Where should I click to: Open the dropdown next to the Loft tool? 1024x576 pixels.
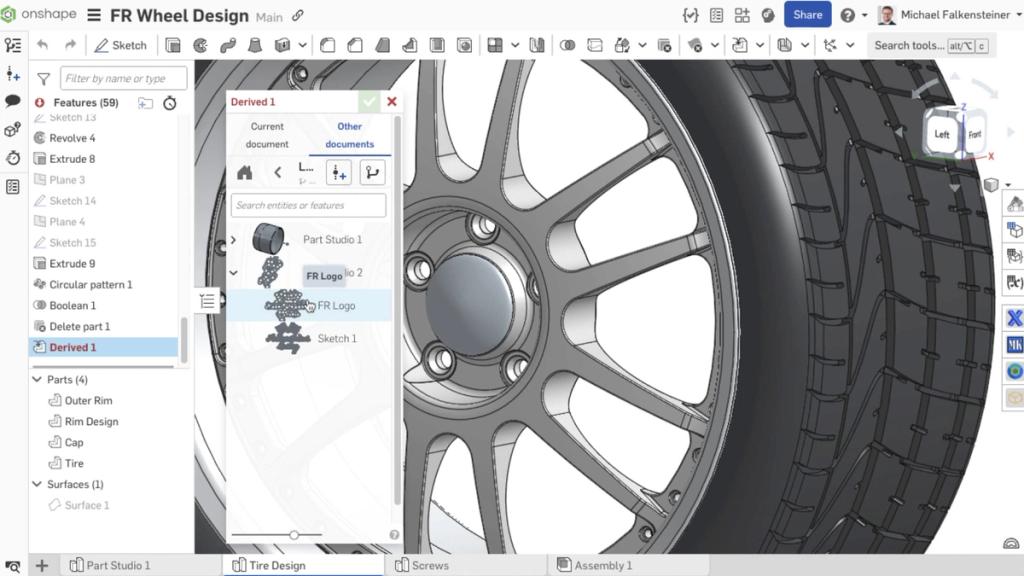coord(303,45)
